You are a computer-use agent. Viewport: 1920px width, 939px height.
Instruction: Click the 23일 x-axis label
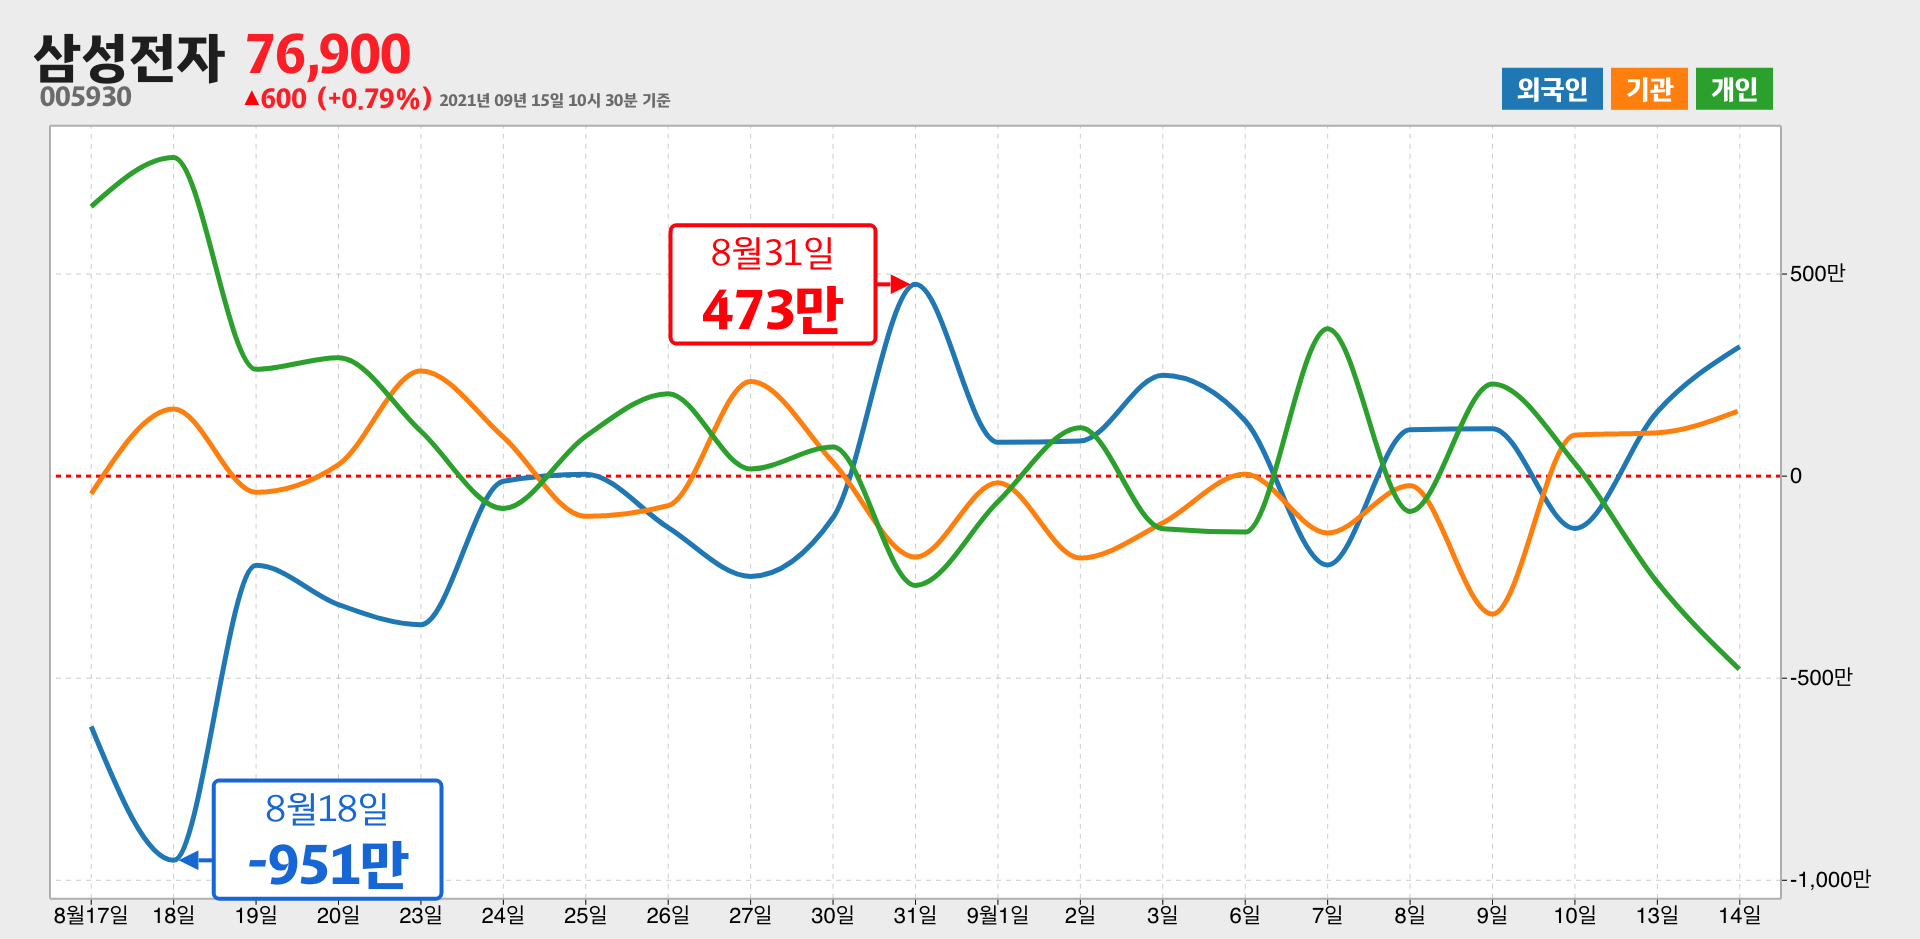(x=420, y=915)
